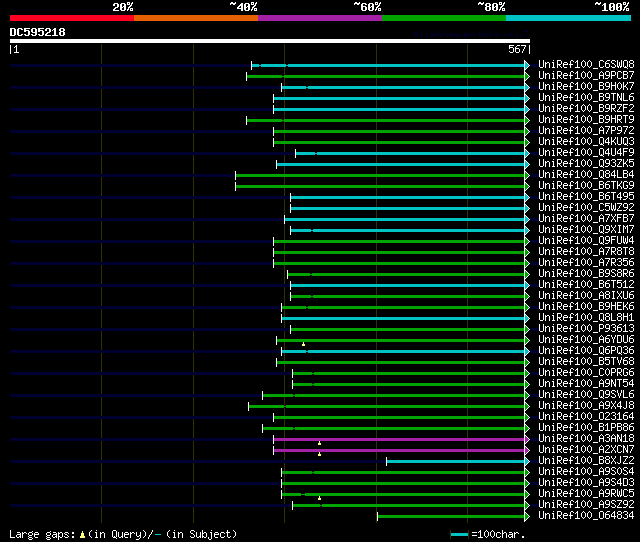Click the UniRef100_A7P972 text
The height and width of the screenshot is (542, 640).
coord(586,130)
